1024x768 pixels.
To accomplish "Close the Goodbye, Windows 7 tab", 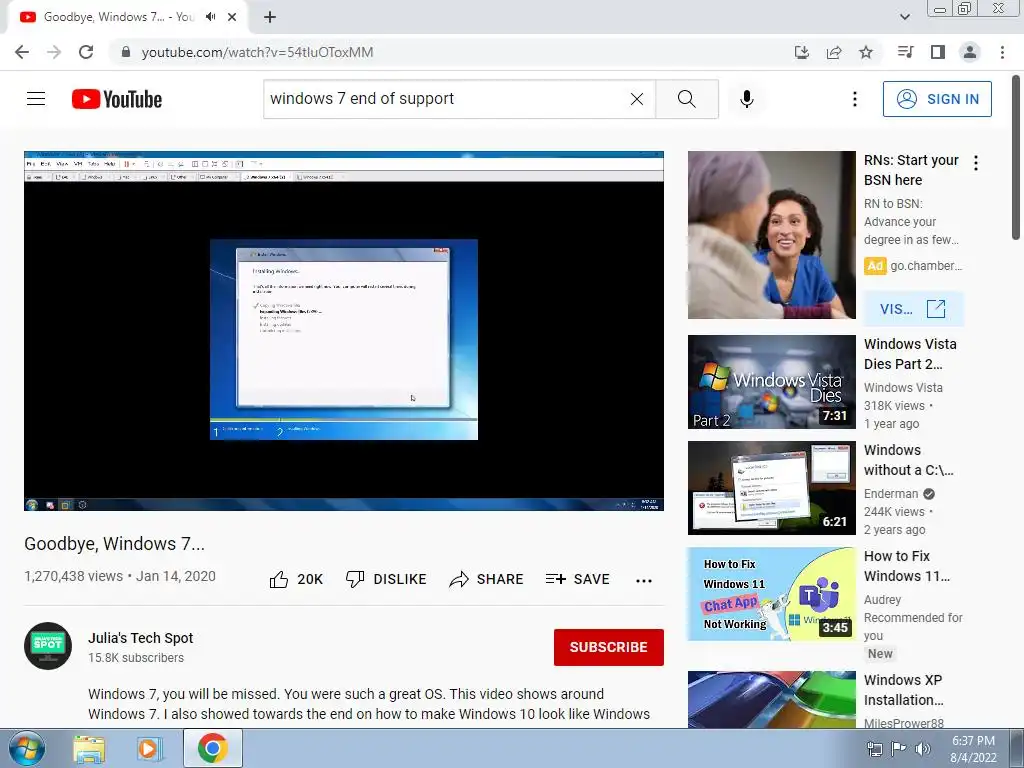I will [232, 17].
